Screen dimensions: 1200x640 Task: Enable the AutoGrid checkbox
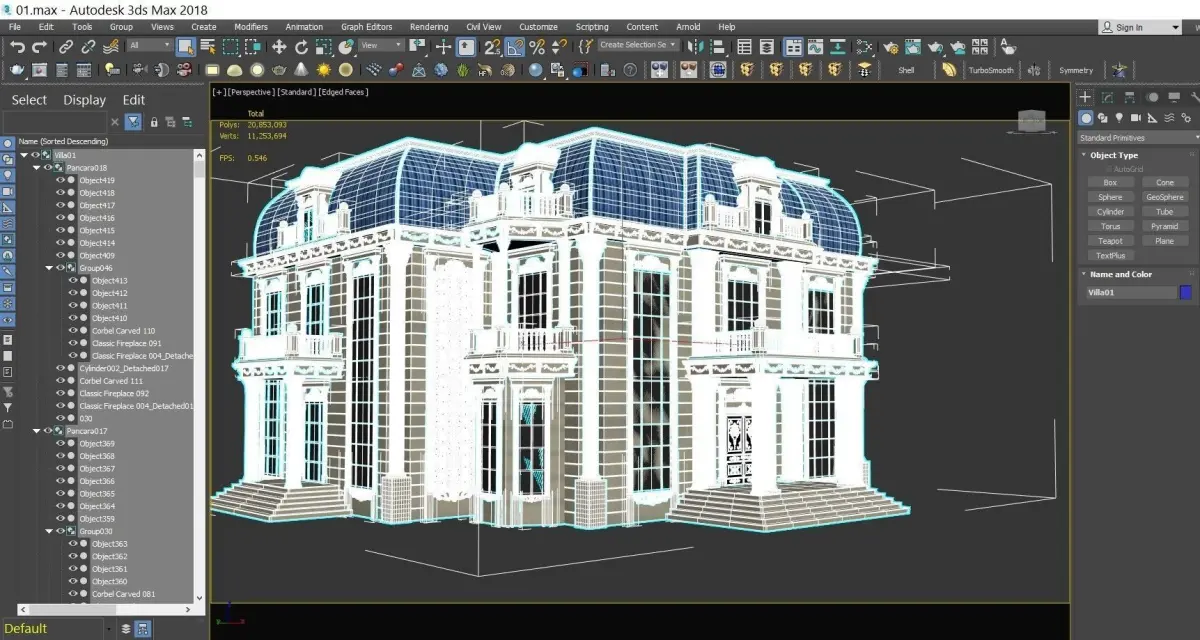click(1108, 169)
